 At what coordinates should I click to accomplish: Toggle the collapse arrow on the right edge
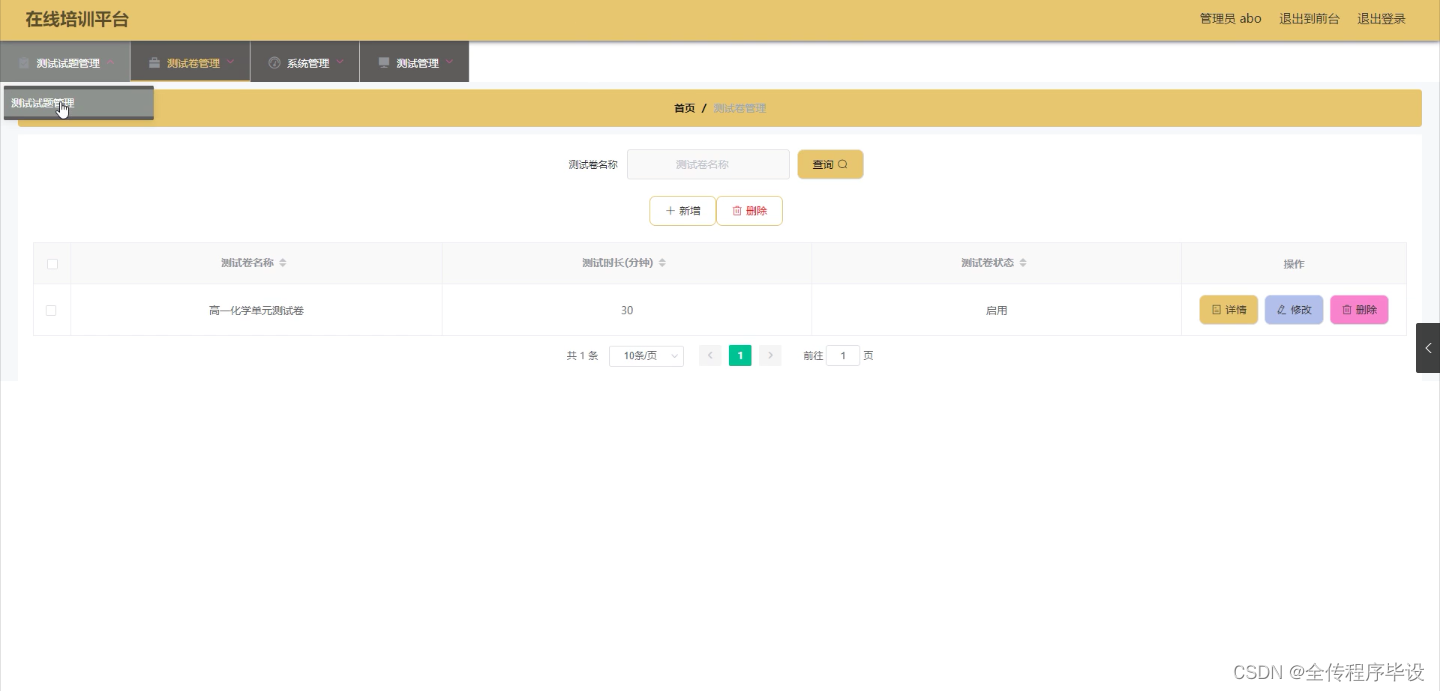(1429, 348)
